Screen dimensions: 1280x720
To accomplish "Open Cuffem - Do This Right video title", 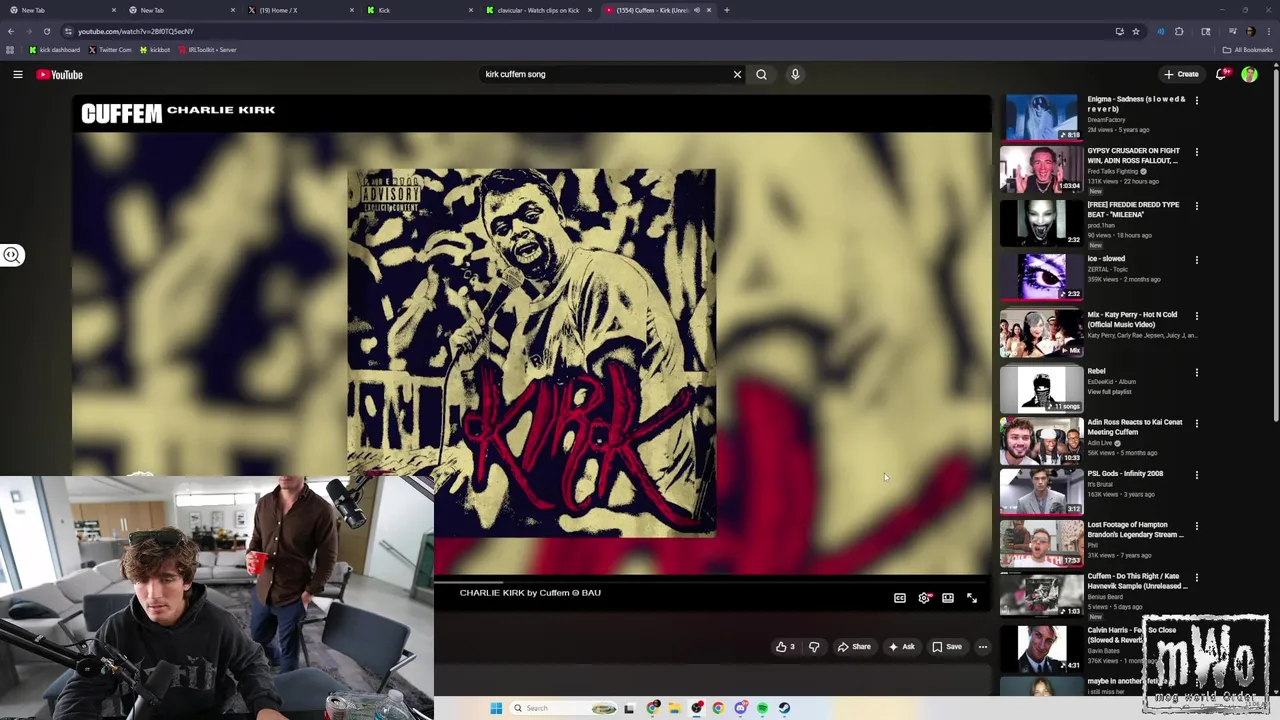I will [1135, 582].
